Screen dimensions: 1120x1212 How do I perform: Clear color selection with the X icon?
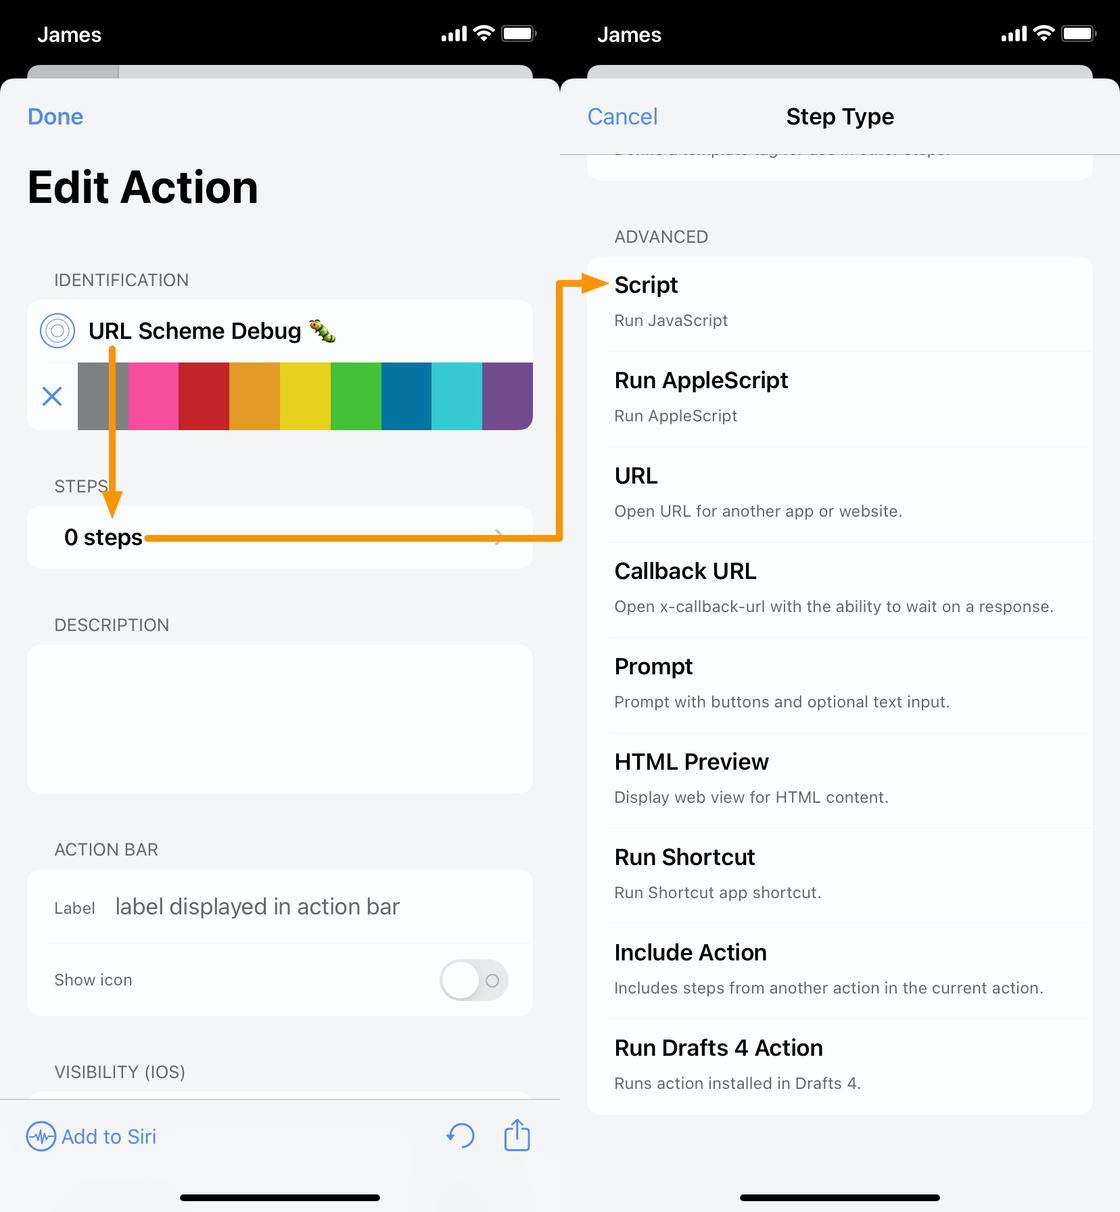(x=52, y=396)
